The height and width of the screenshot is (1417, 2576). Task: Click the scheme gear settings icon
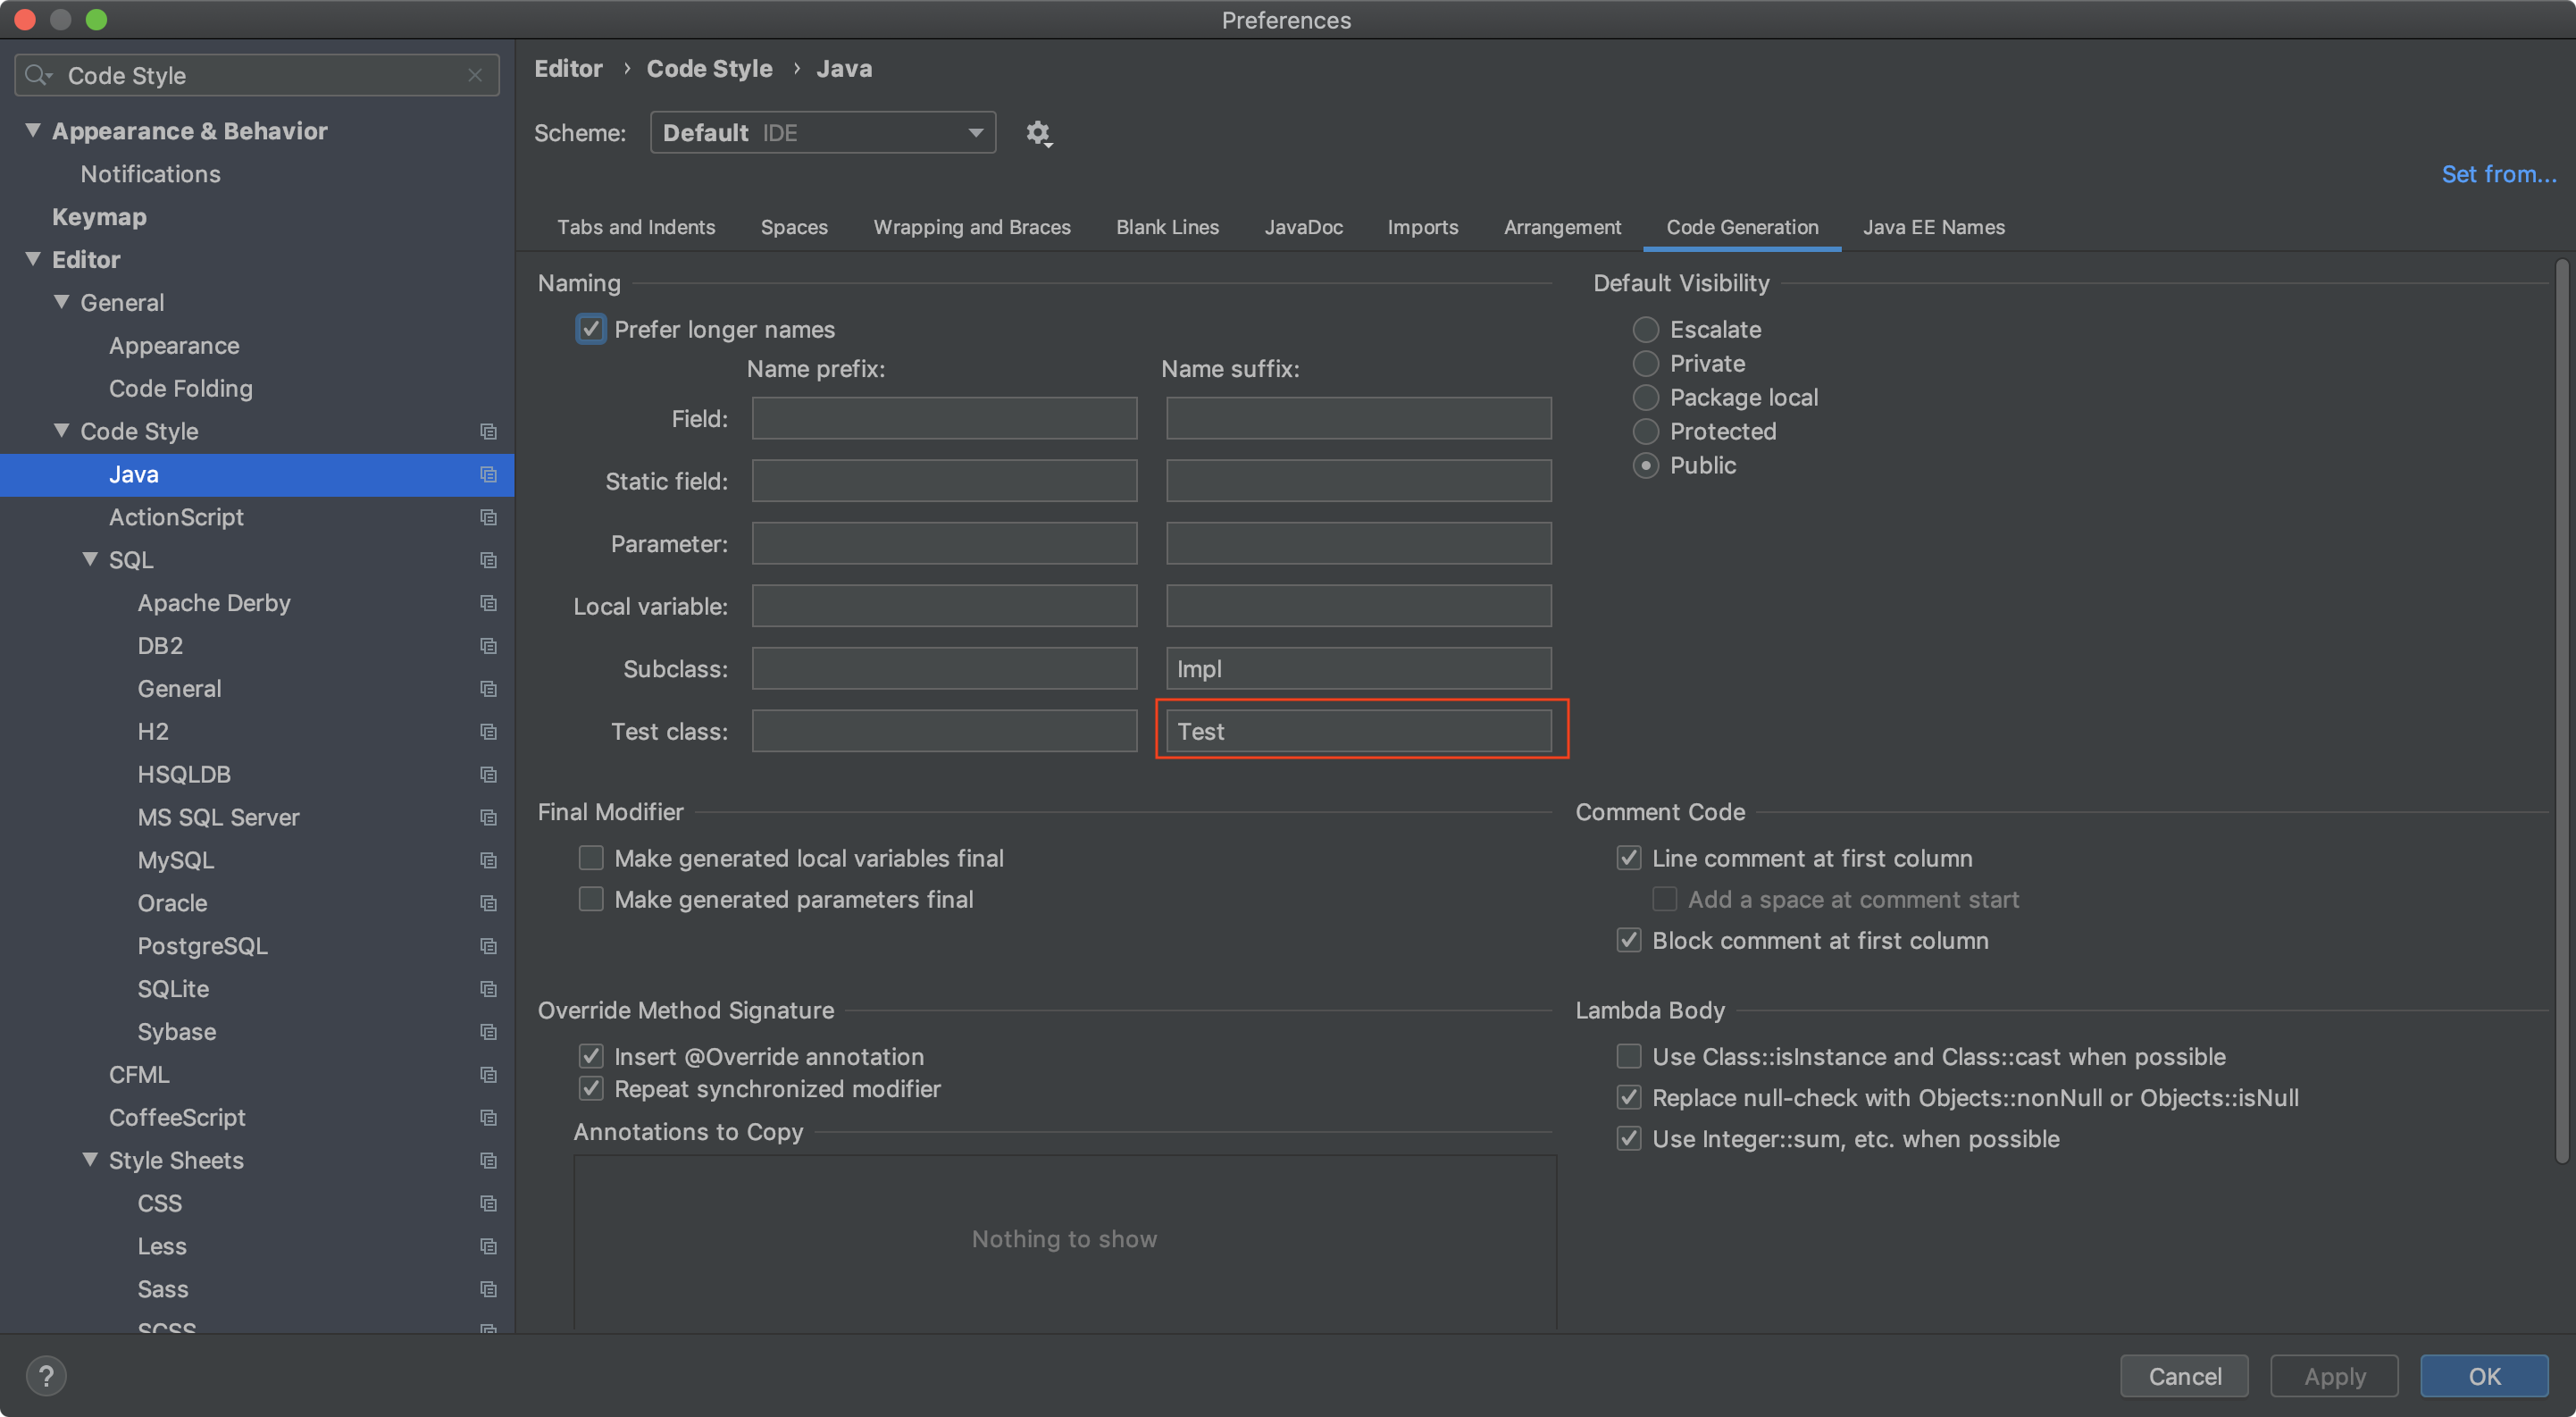pos(1038,133)
